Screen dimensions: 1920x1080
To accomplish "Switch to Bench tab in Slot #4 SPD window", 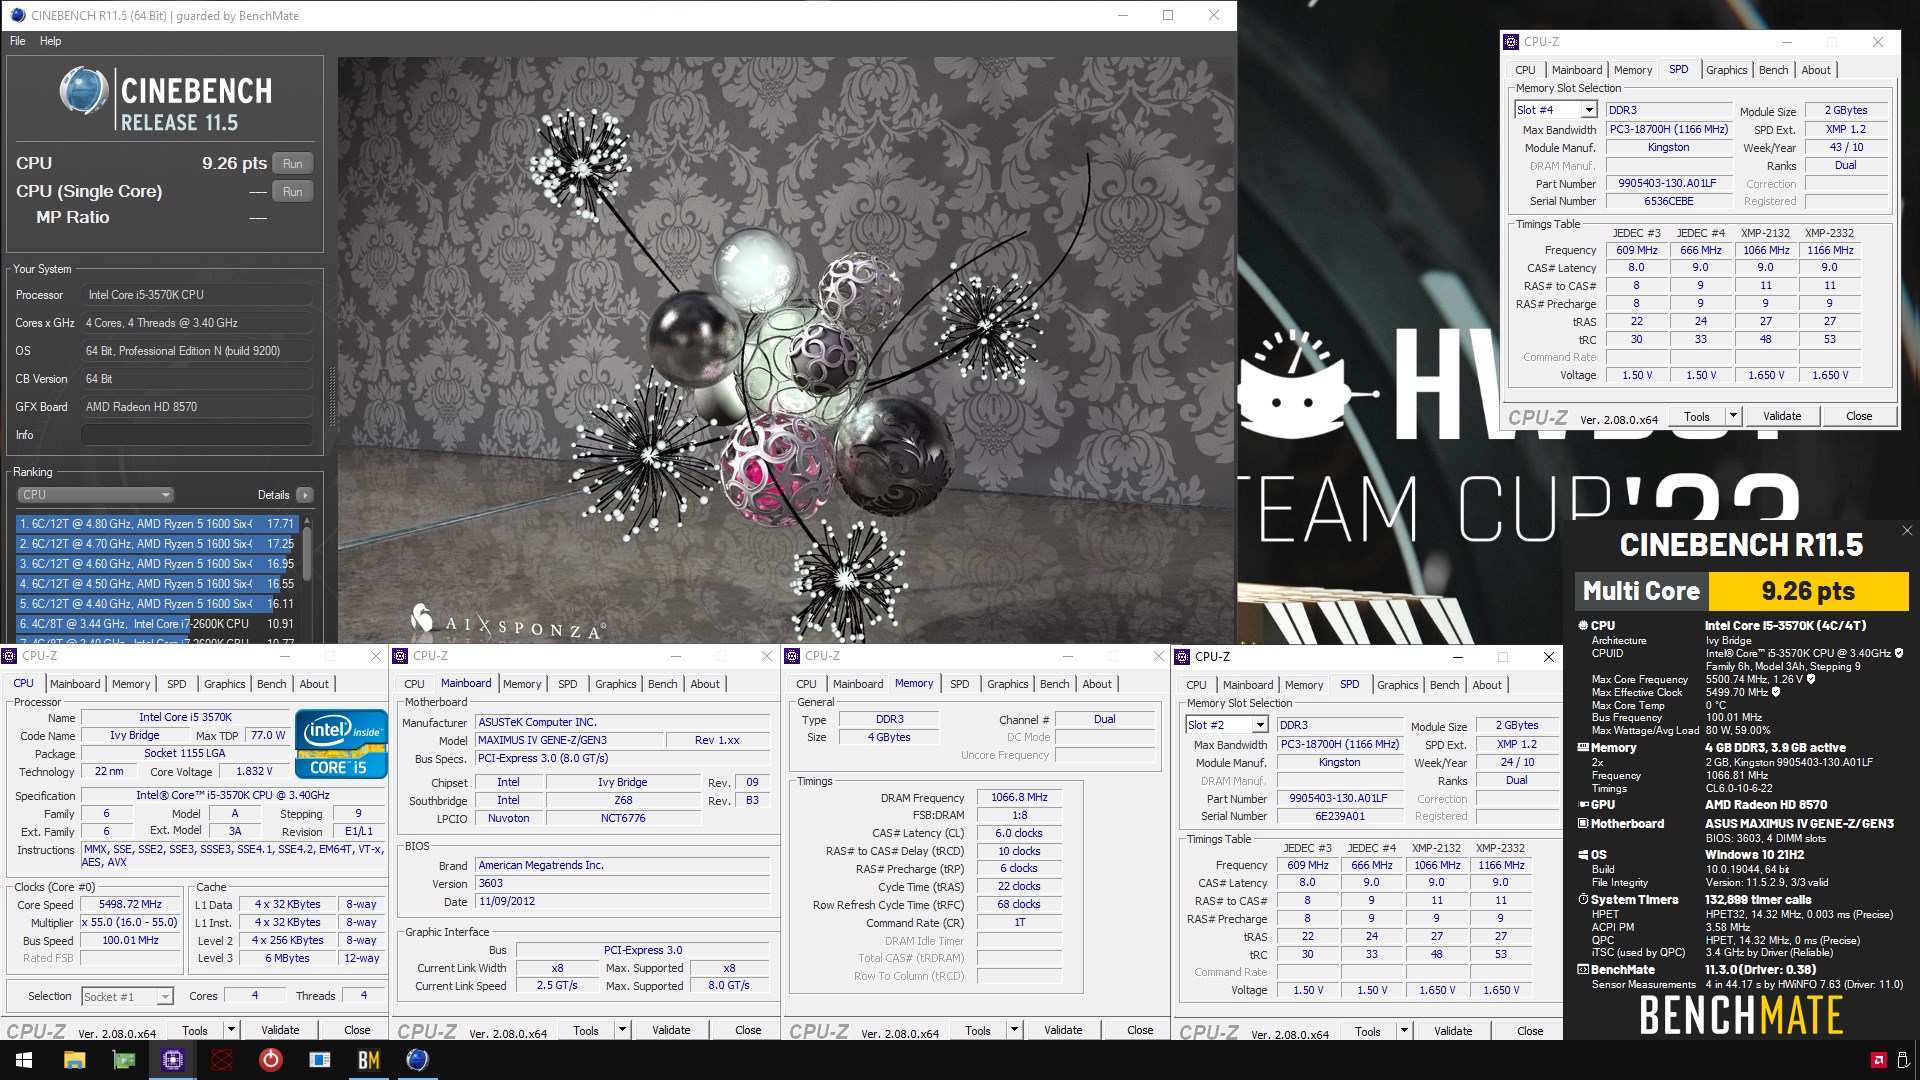I will [1773, 70].
